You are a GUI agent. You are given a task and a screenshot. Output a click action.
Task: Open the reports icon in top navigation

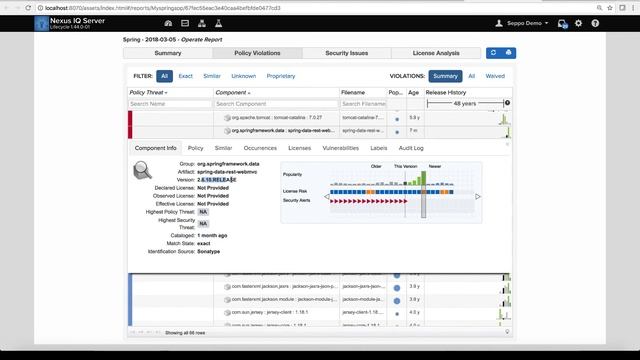click(x=185, y=23)
